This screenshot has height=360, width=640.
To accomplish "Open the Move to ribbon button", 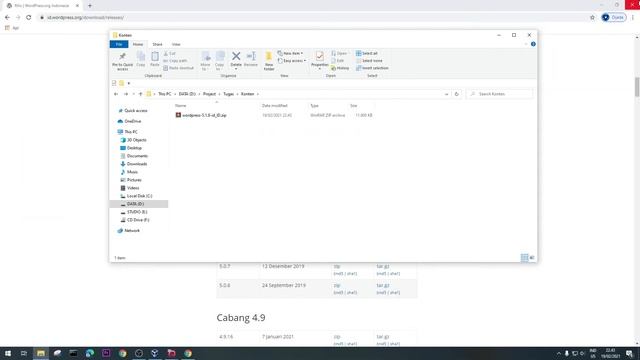I will pos(205,61).
